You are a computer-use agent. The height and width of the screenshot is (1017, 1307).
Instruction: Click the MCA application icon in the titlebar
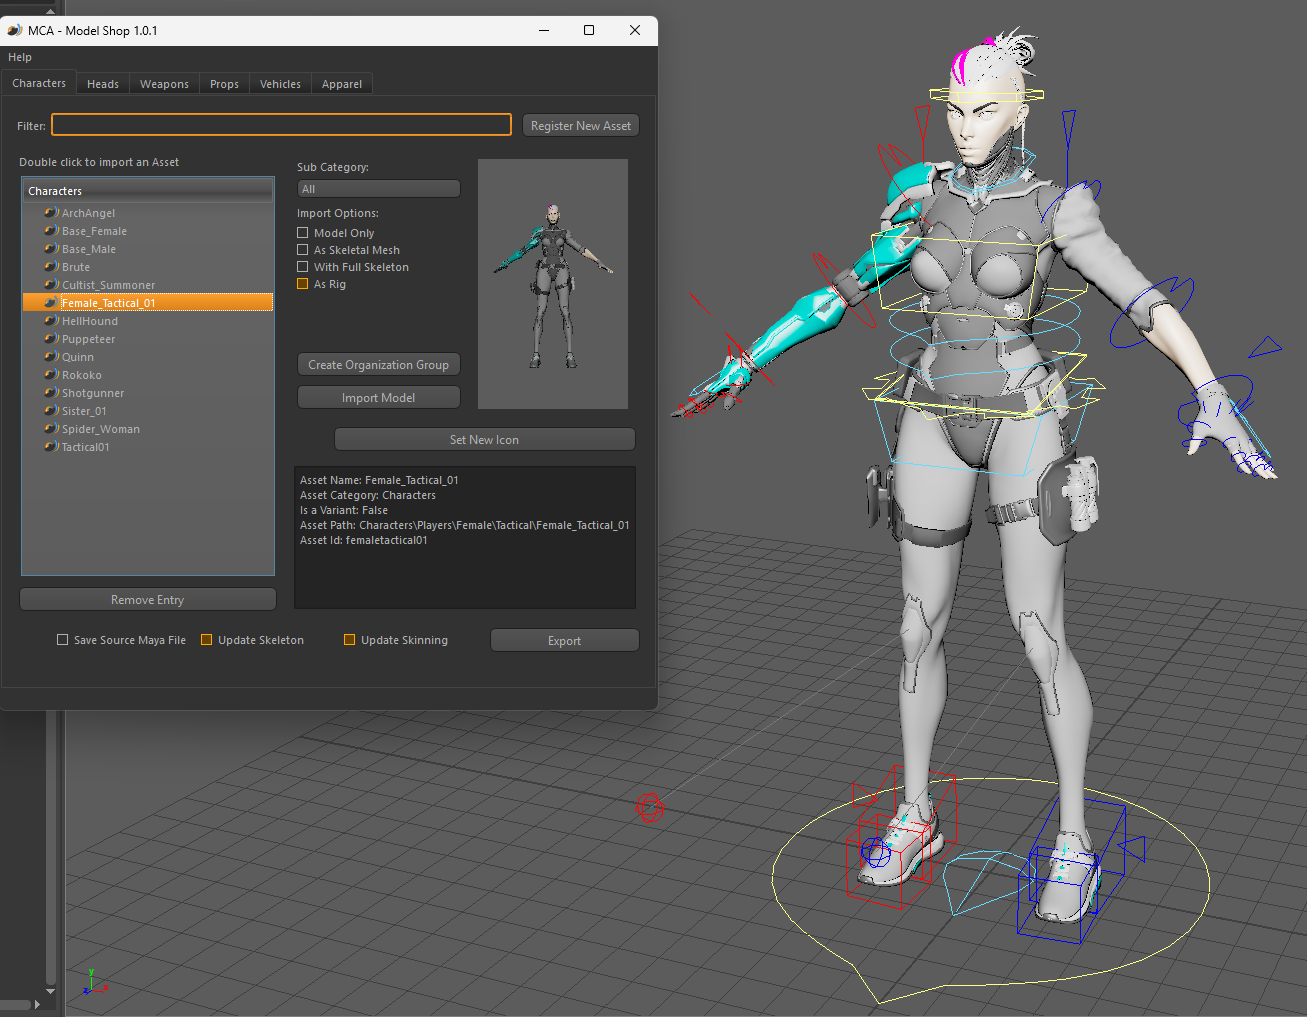[x=14, y=30]
